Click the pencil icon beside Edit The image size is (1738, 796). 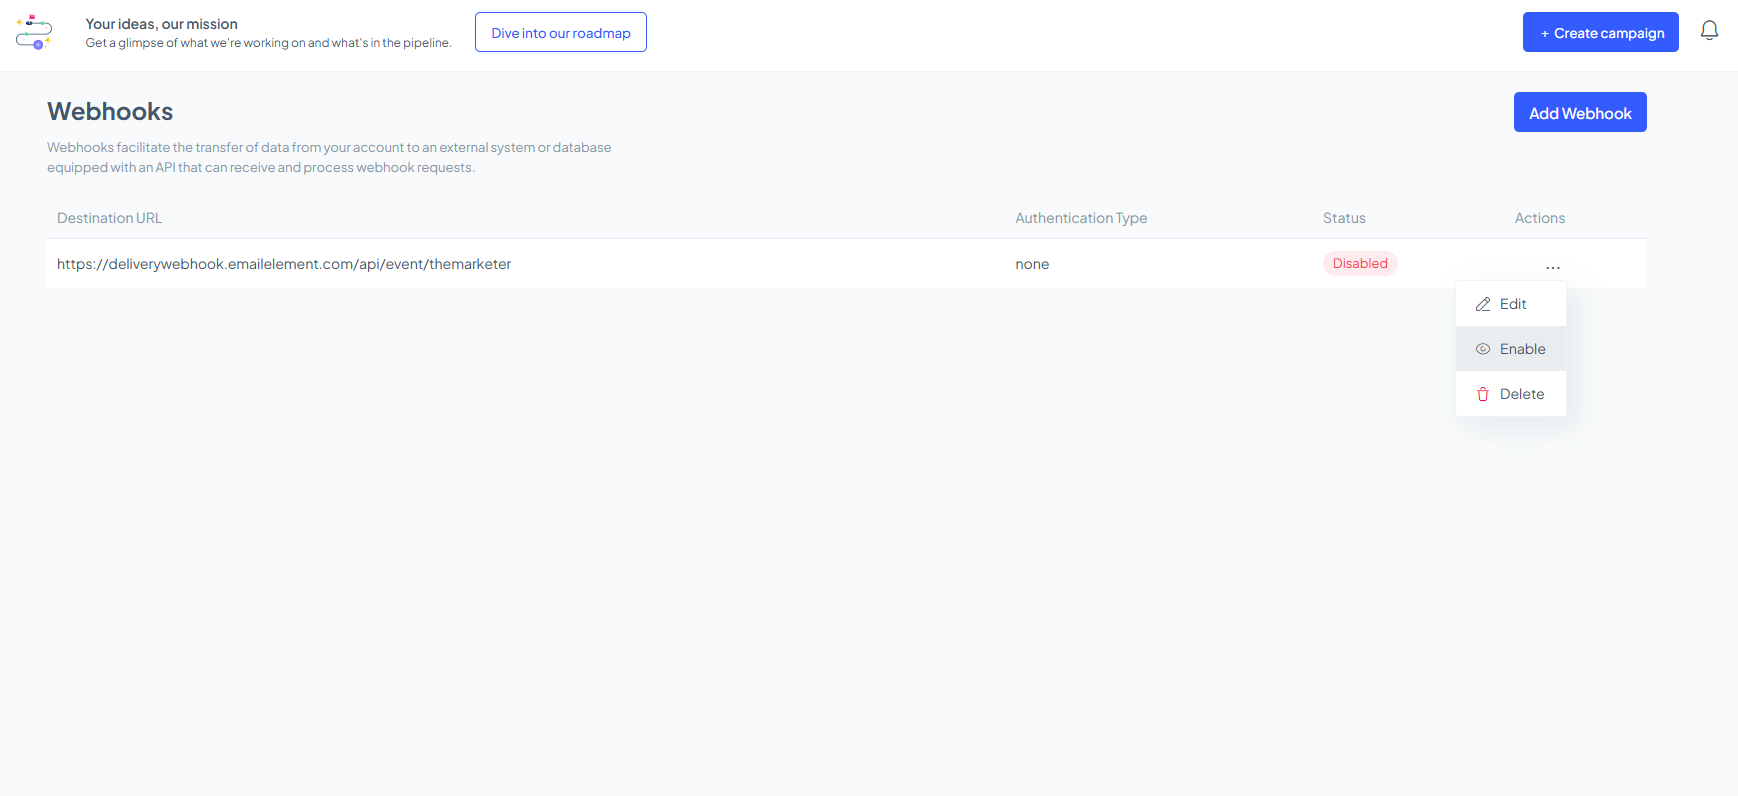[x=1483, y=304]
